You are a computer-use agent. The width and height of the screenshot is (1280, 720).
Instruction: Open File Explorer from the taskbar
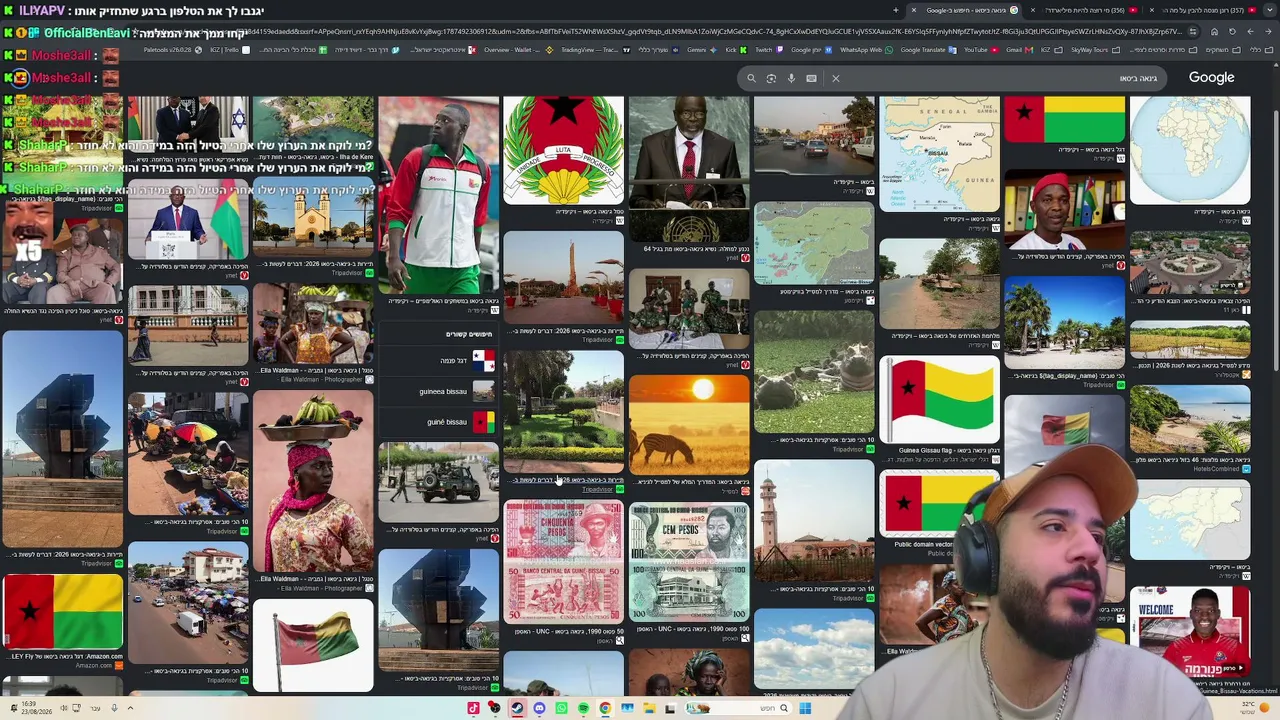649,708
